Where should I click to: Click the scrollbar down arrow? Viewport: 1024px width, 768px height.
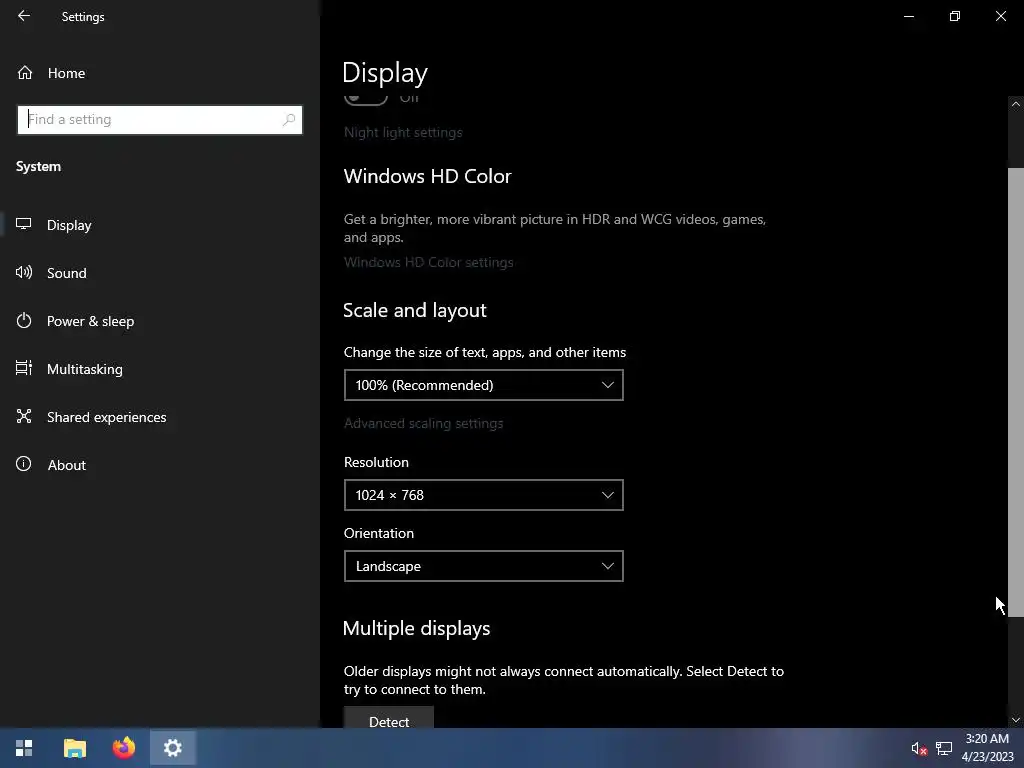pos(1016,720)
